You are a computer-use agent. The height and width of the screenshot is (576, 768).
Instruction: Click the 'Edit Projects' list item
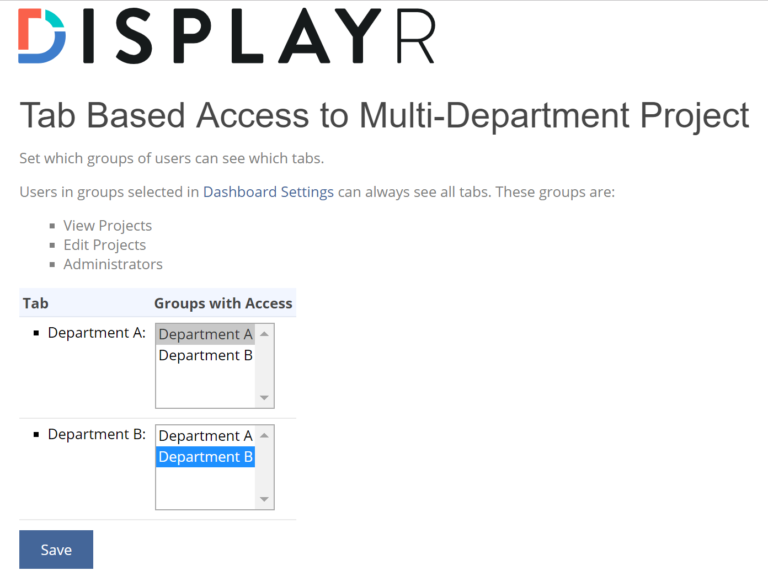[104, 245]
